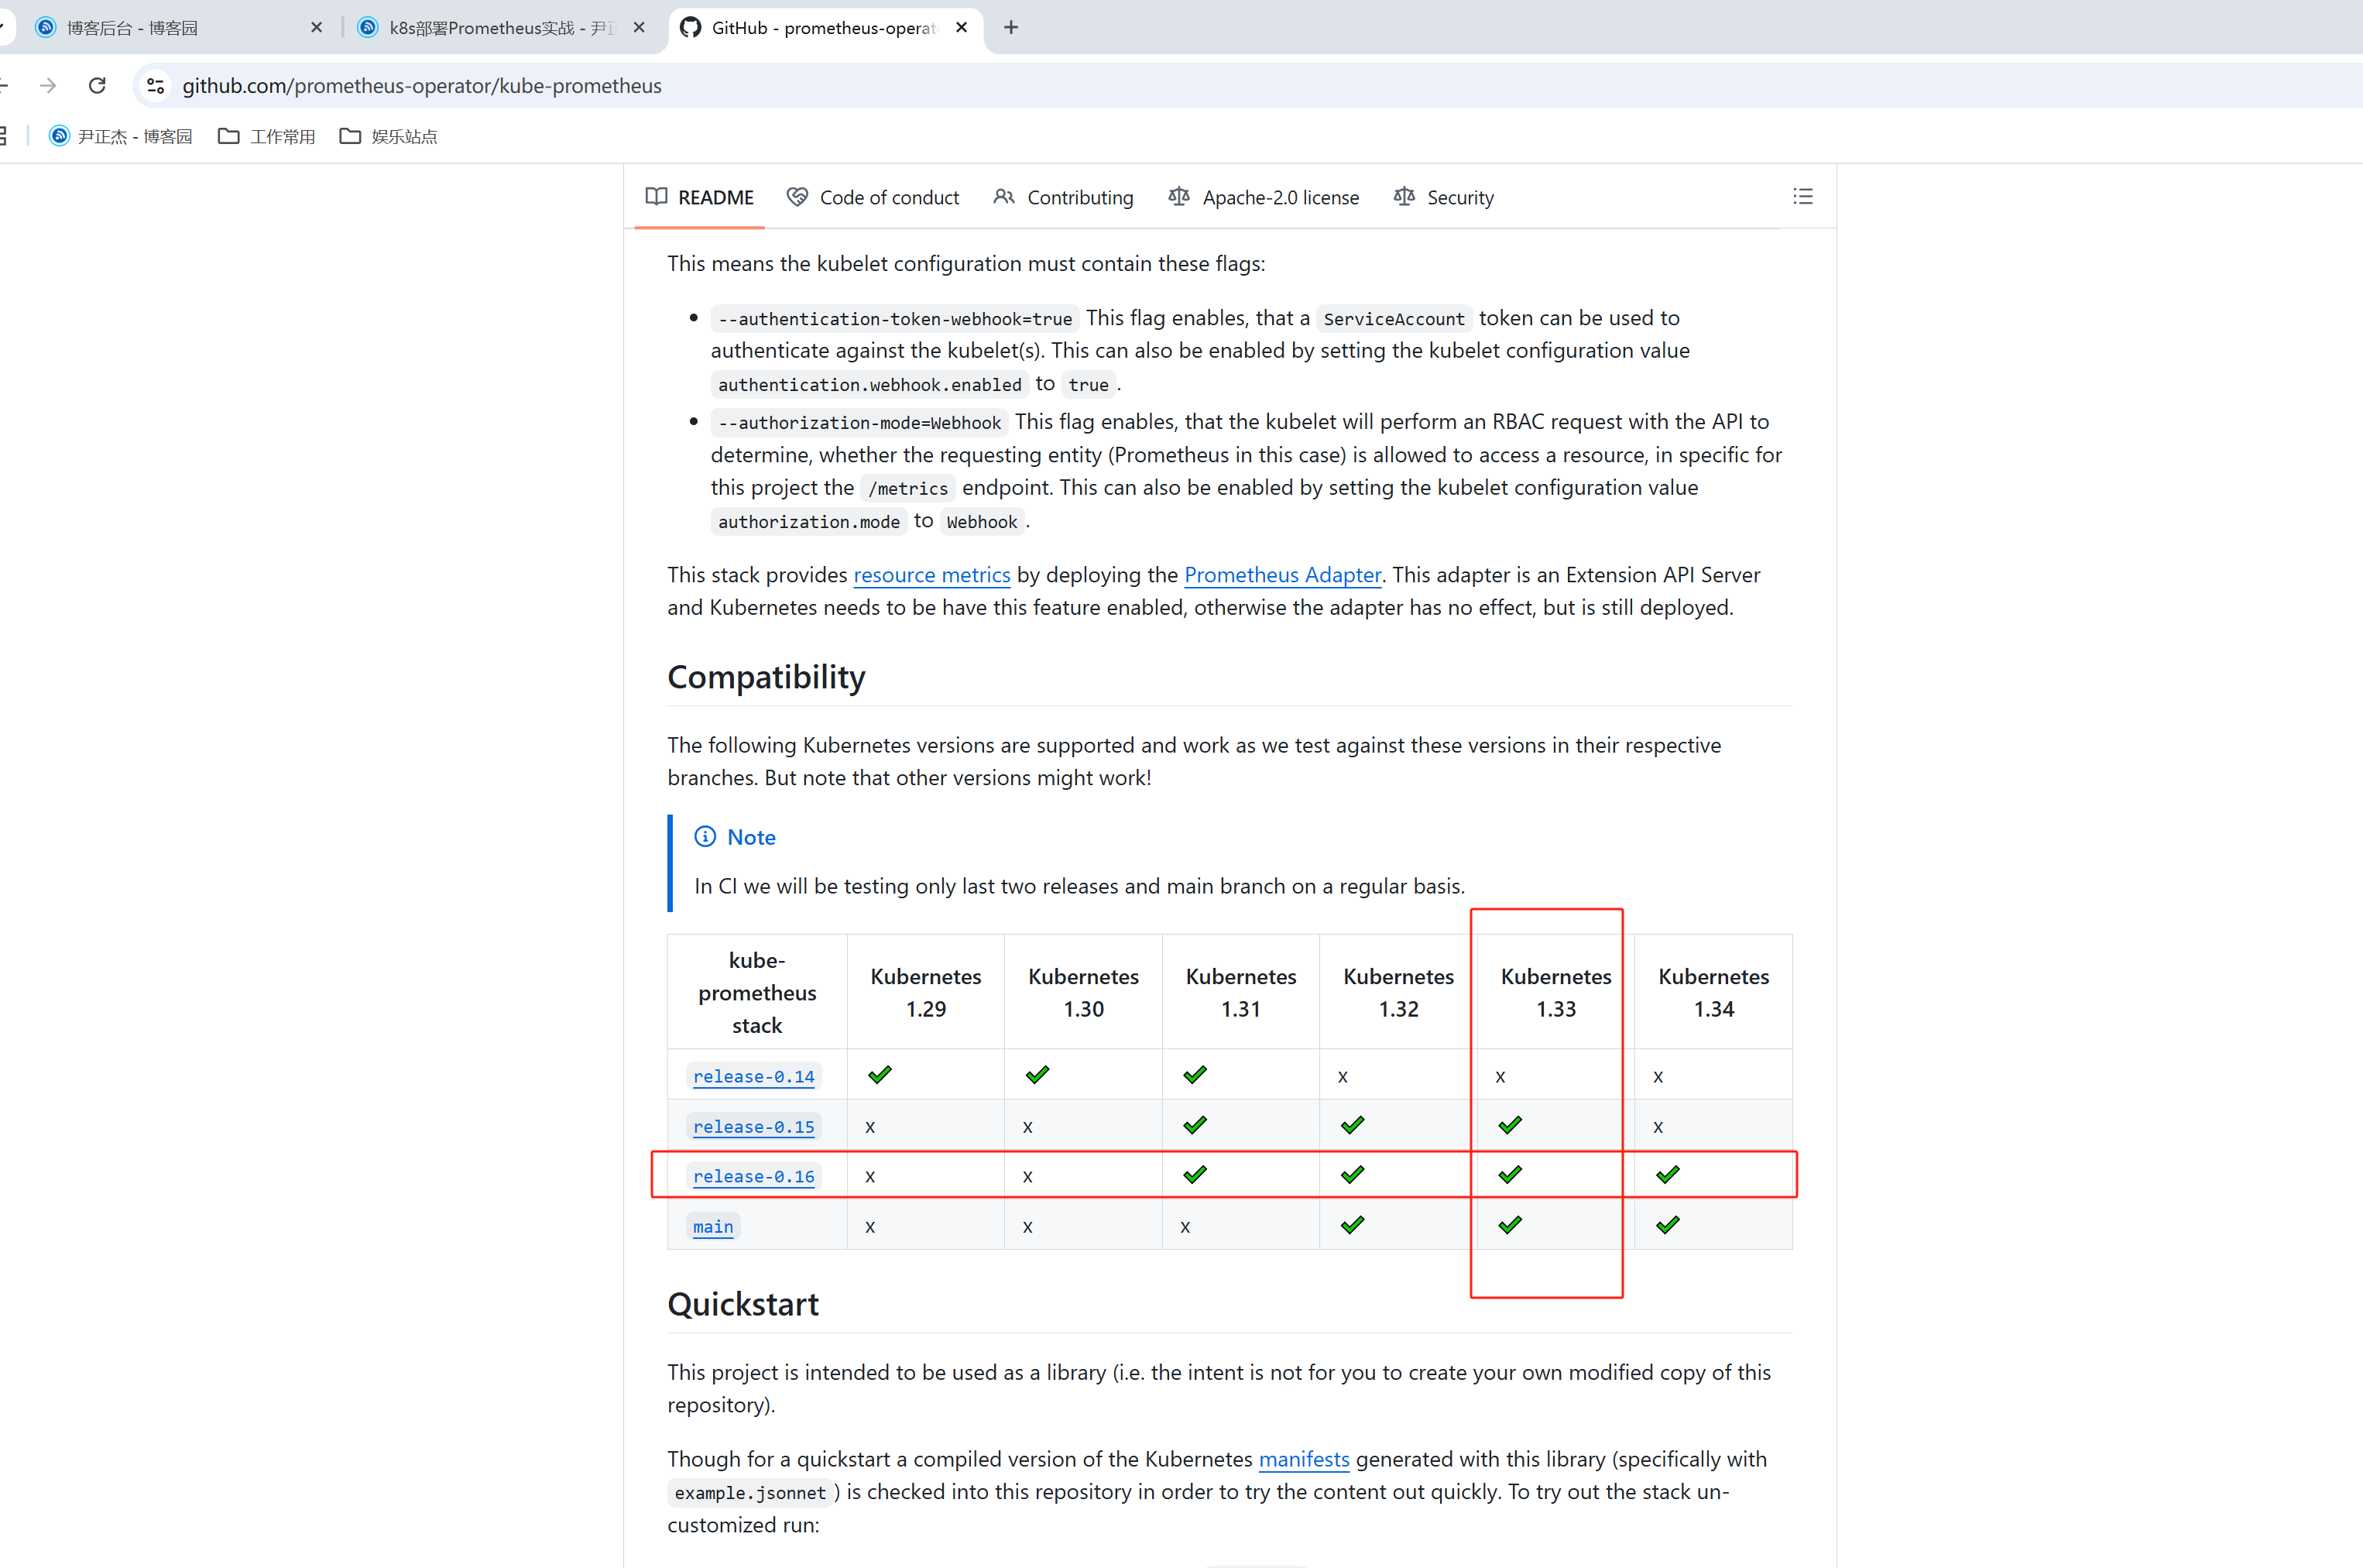
Task: Open the Apache-2.0 license tab
Action: tap(1264, 198)
